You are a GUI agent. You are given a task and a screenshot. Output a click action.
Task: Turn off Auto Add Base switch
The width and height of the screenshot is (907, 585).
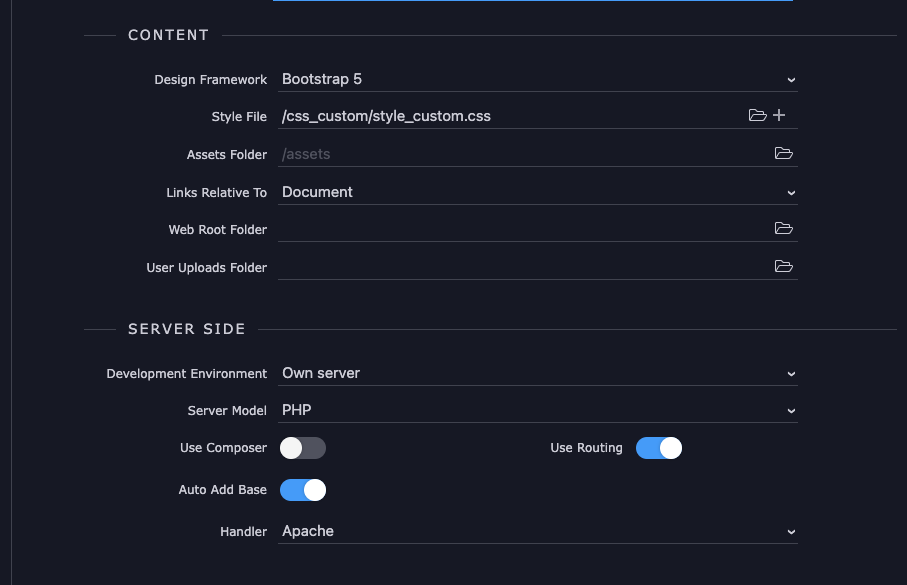point(303,490)
